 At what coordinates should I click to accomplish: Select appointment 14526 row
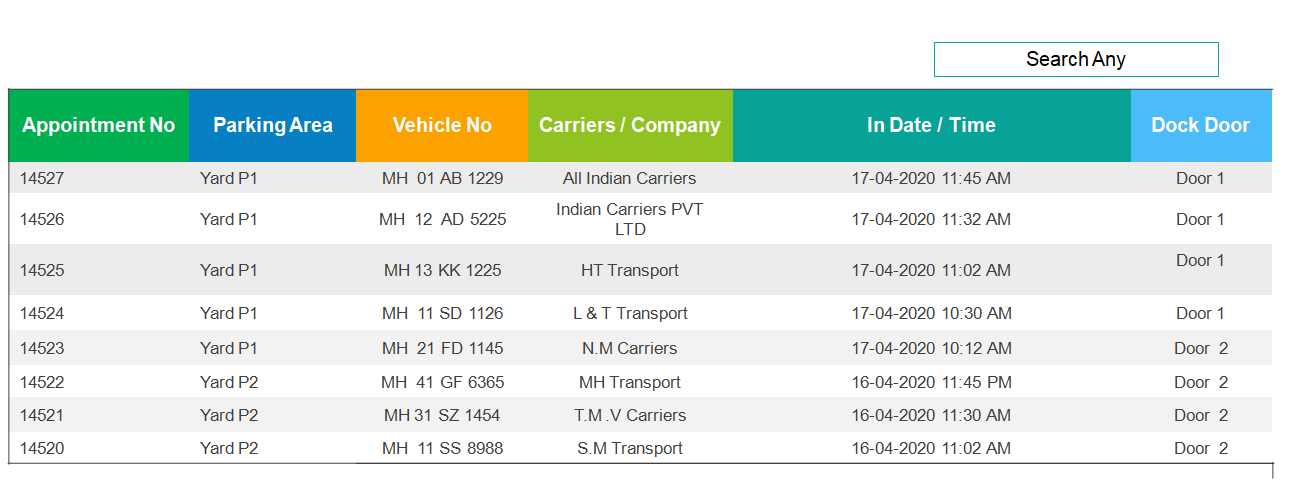(42, 219)
